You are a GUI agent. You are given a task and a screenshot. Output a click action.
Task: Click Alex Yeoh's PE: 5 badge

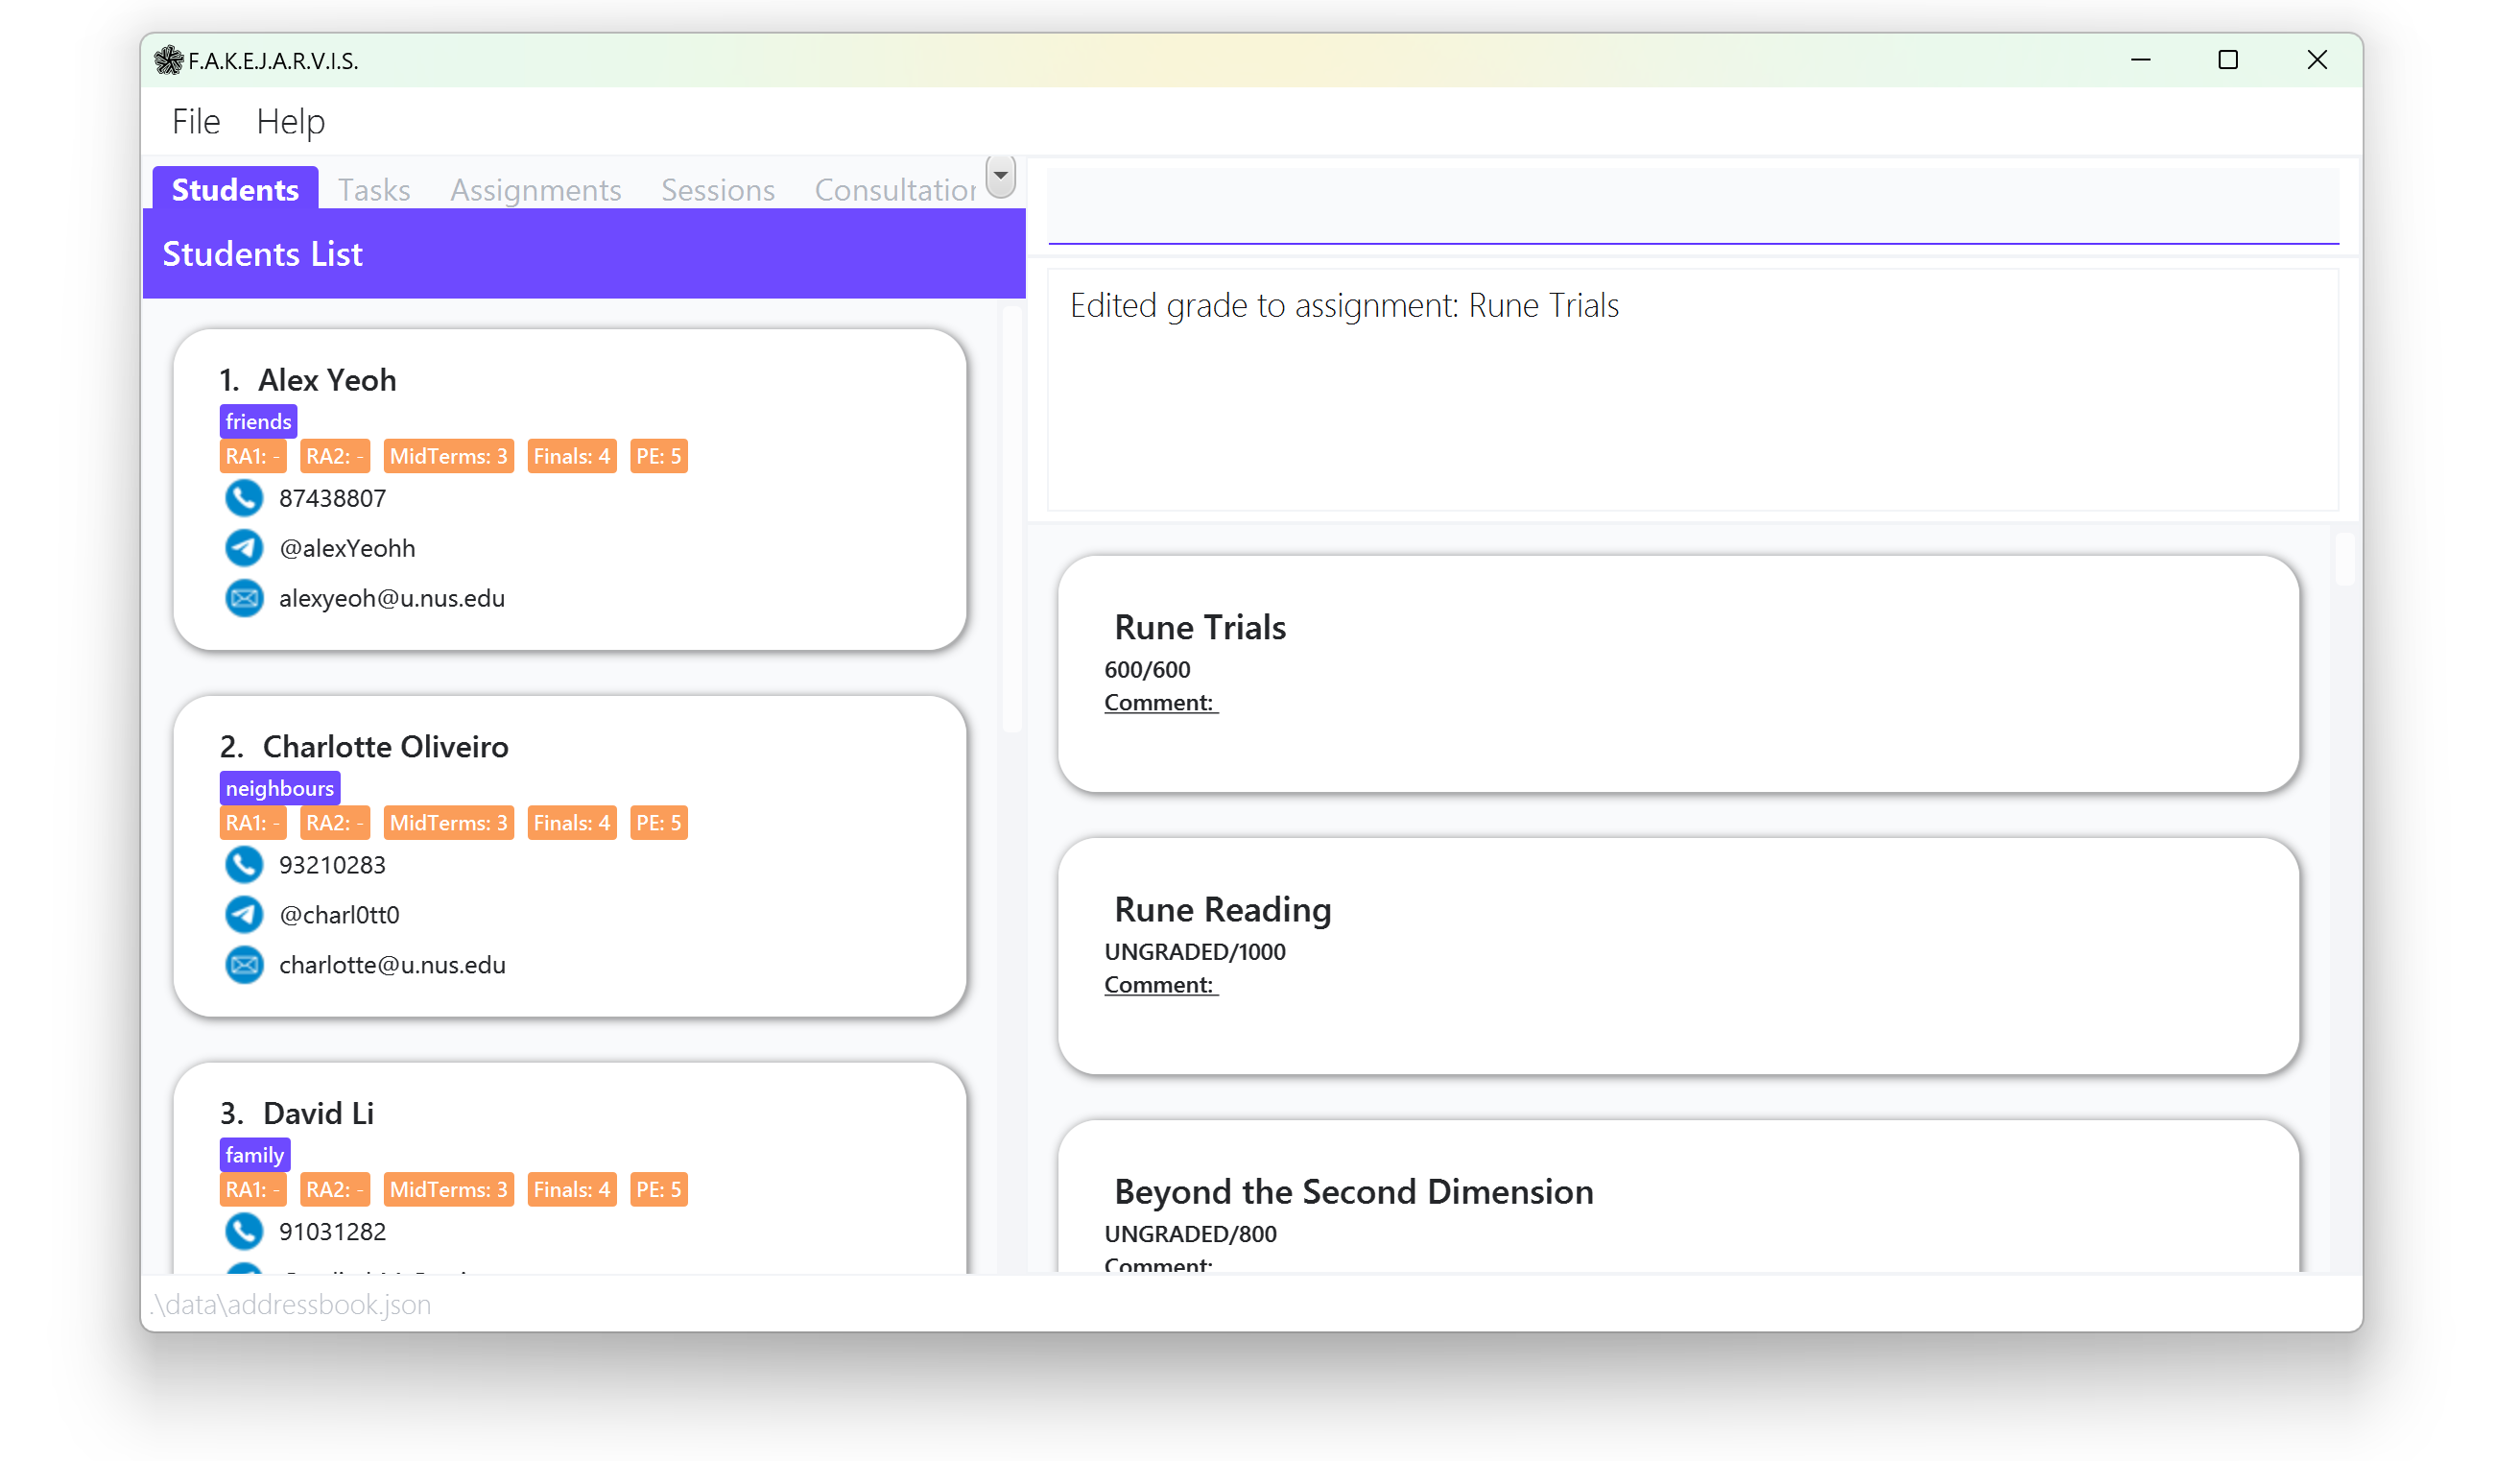(659, 457)
